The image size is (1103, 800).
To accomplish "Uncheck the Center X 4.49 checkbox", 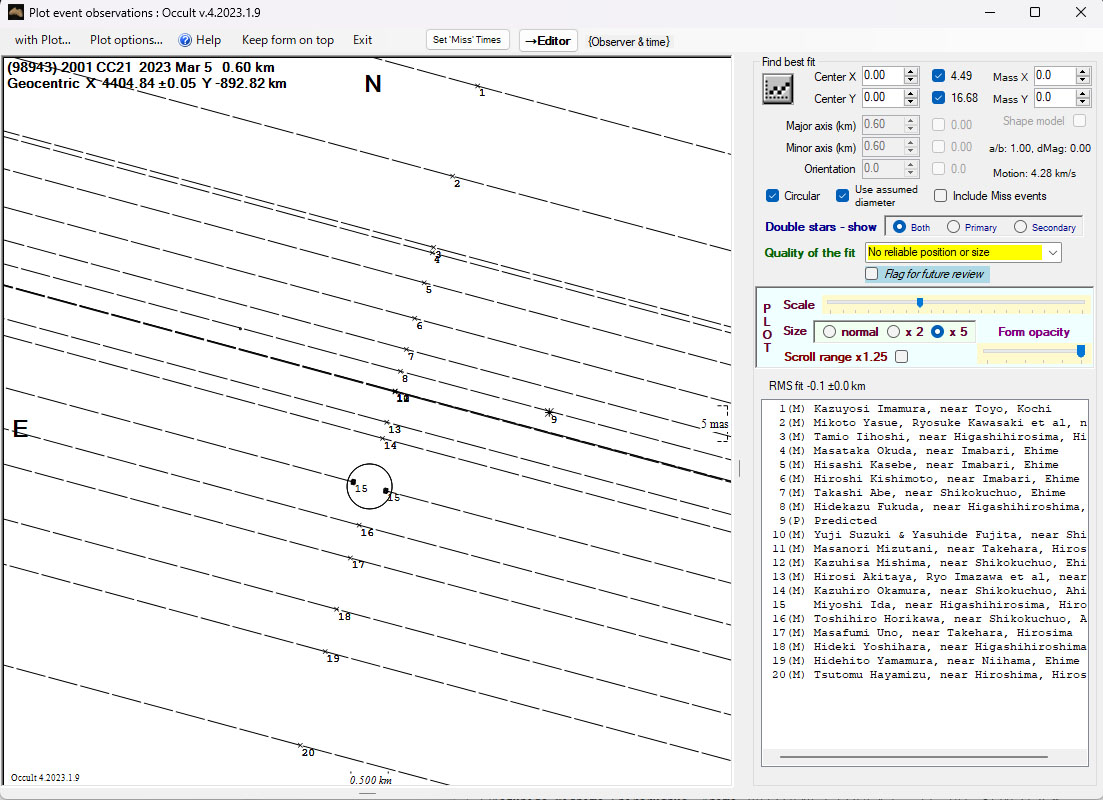I will pyautogui.click(x=939, y=76).
